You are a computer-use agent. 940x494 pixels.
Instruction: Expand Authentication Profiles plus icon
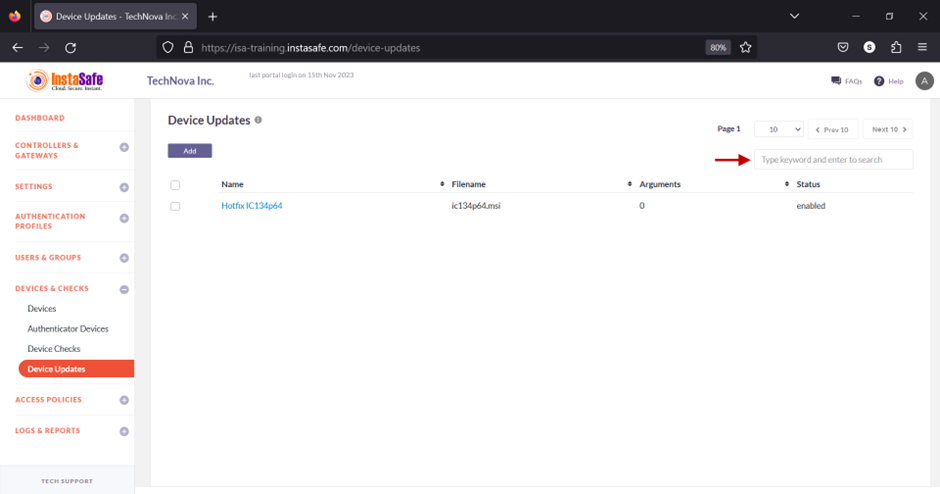124,218
